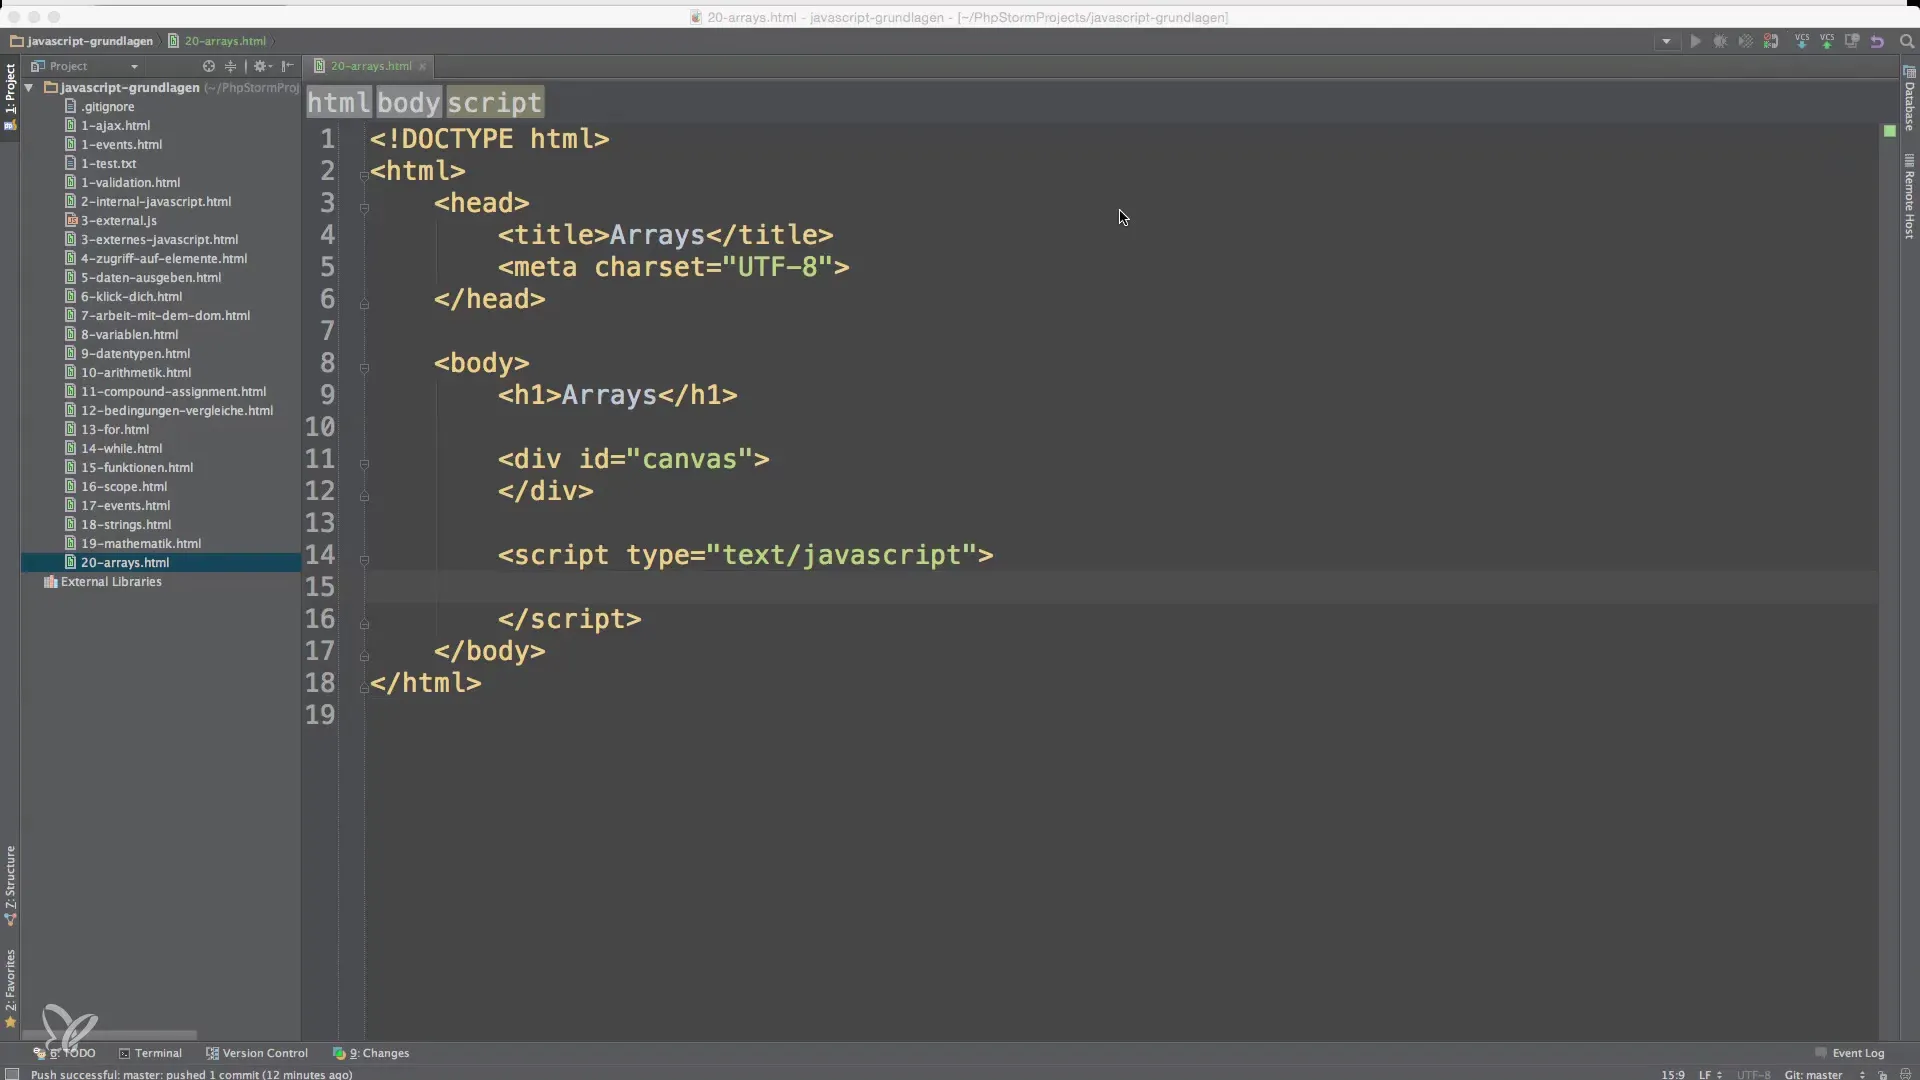Screen dimensions: 1920x1080
Task: Click script in the breadcrumb bar
Action: point(495,102)
